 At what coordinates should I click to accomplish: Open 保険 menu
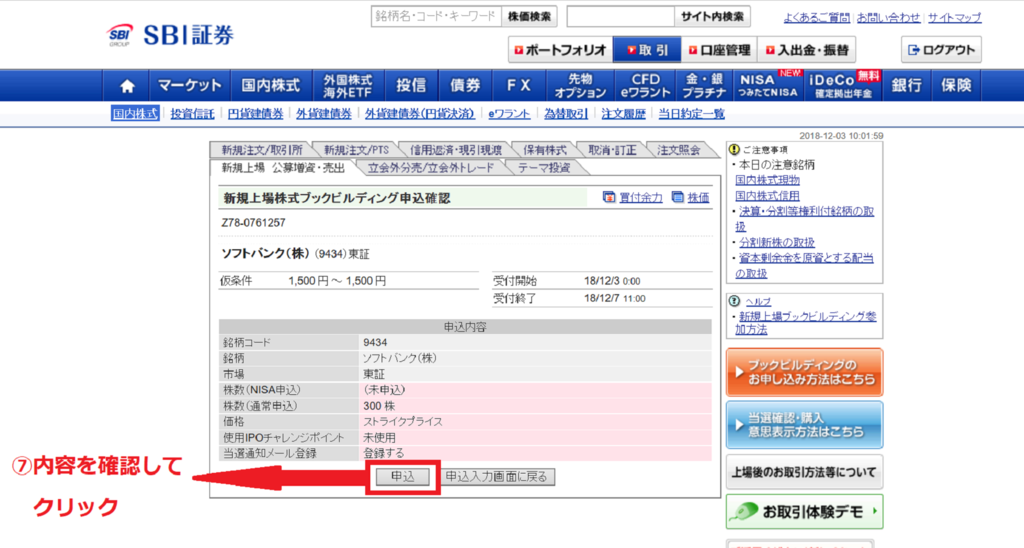[956, 86]
